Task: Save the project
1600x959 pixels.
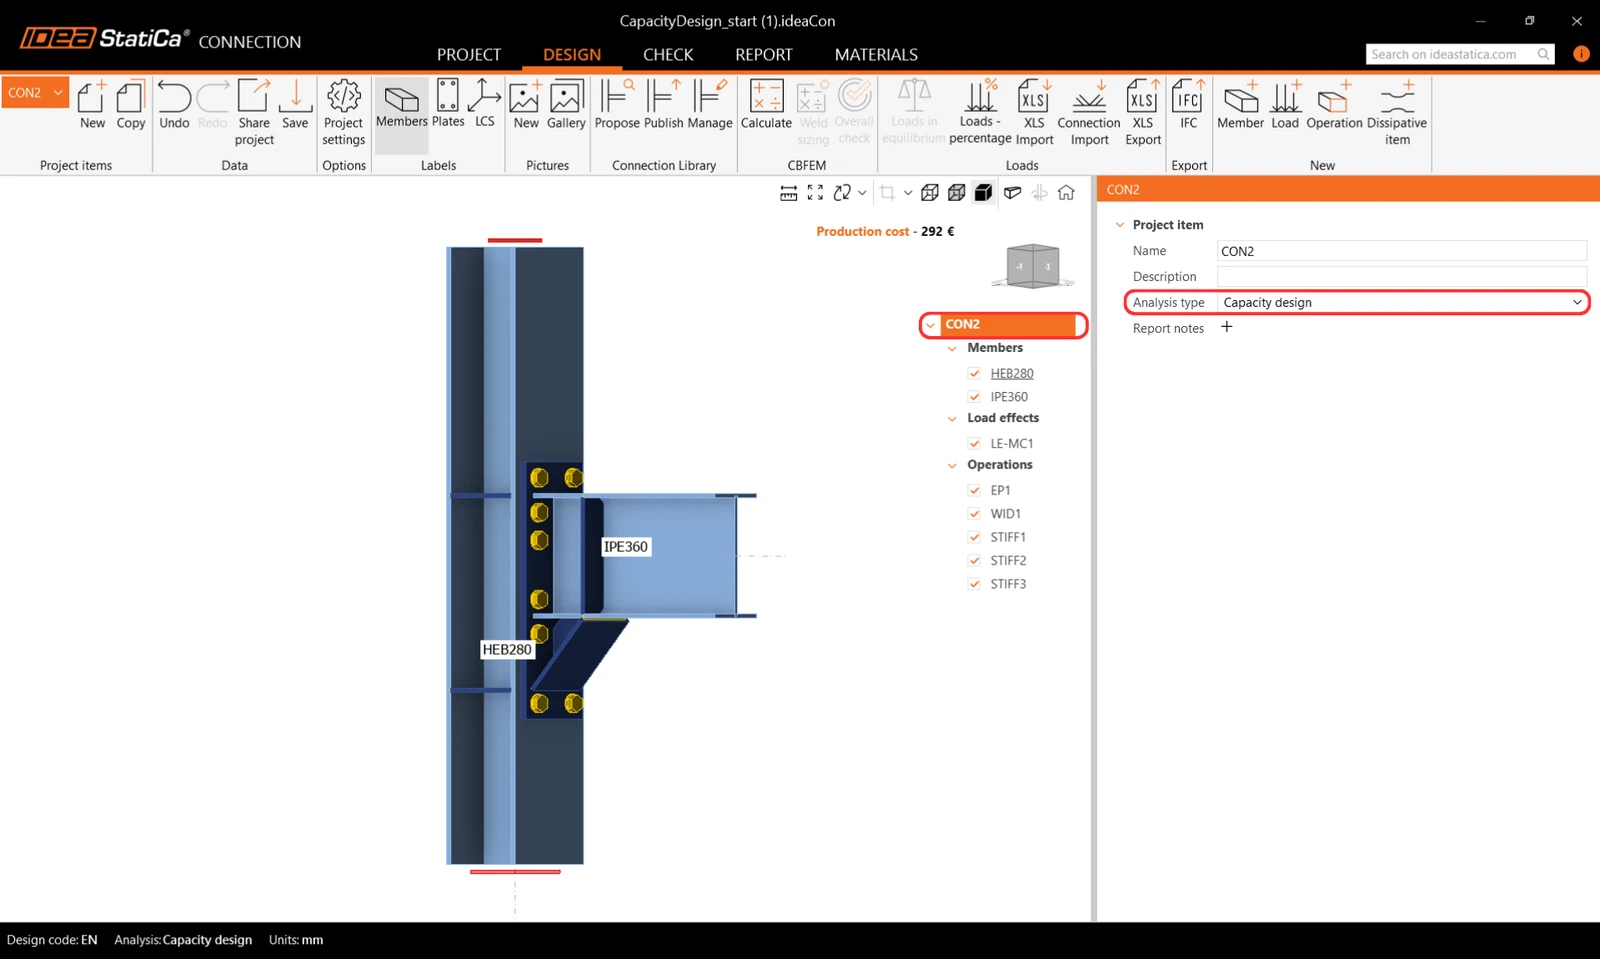Action: click(x=295, y=105)
